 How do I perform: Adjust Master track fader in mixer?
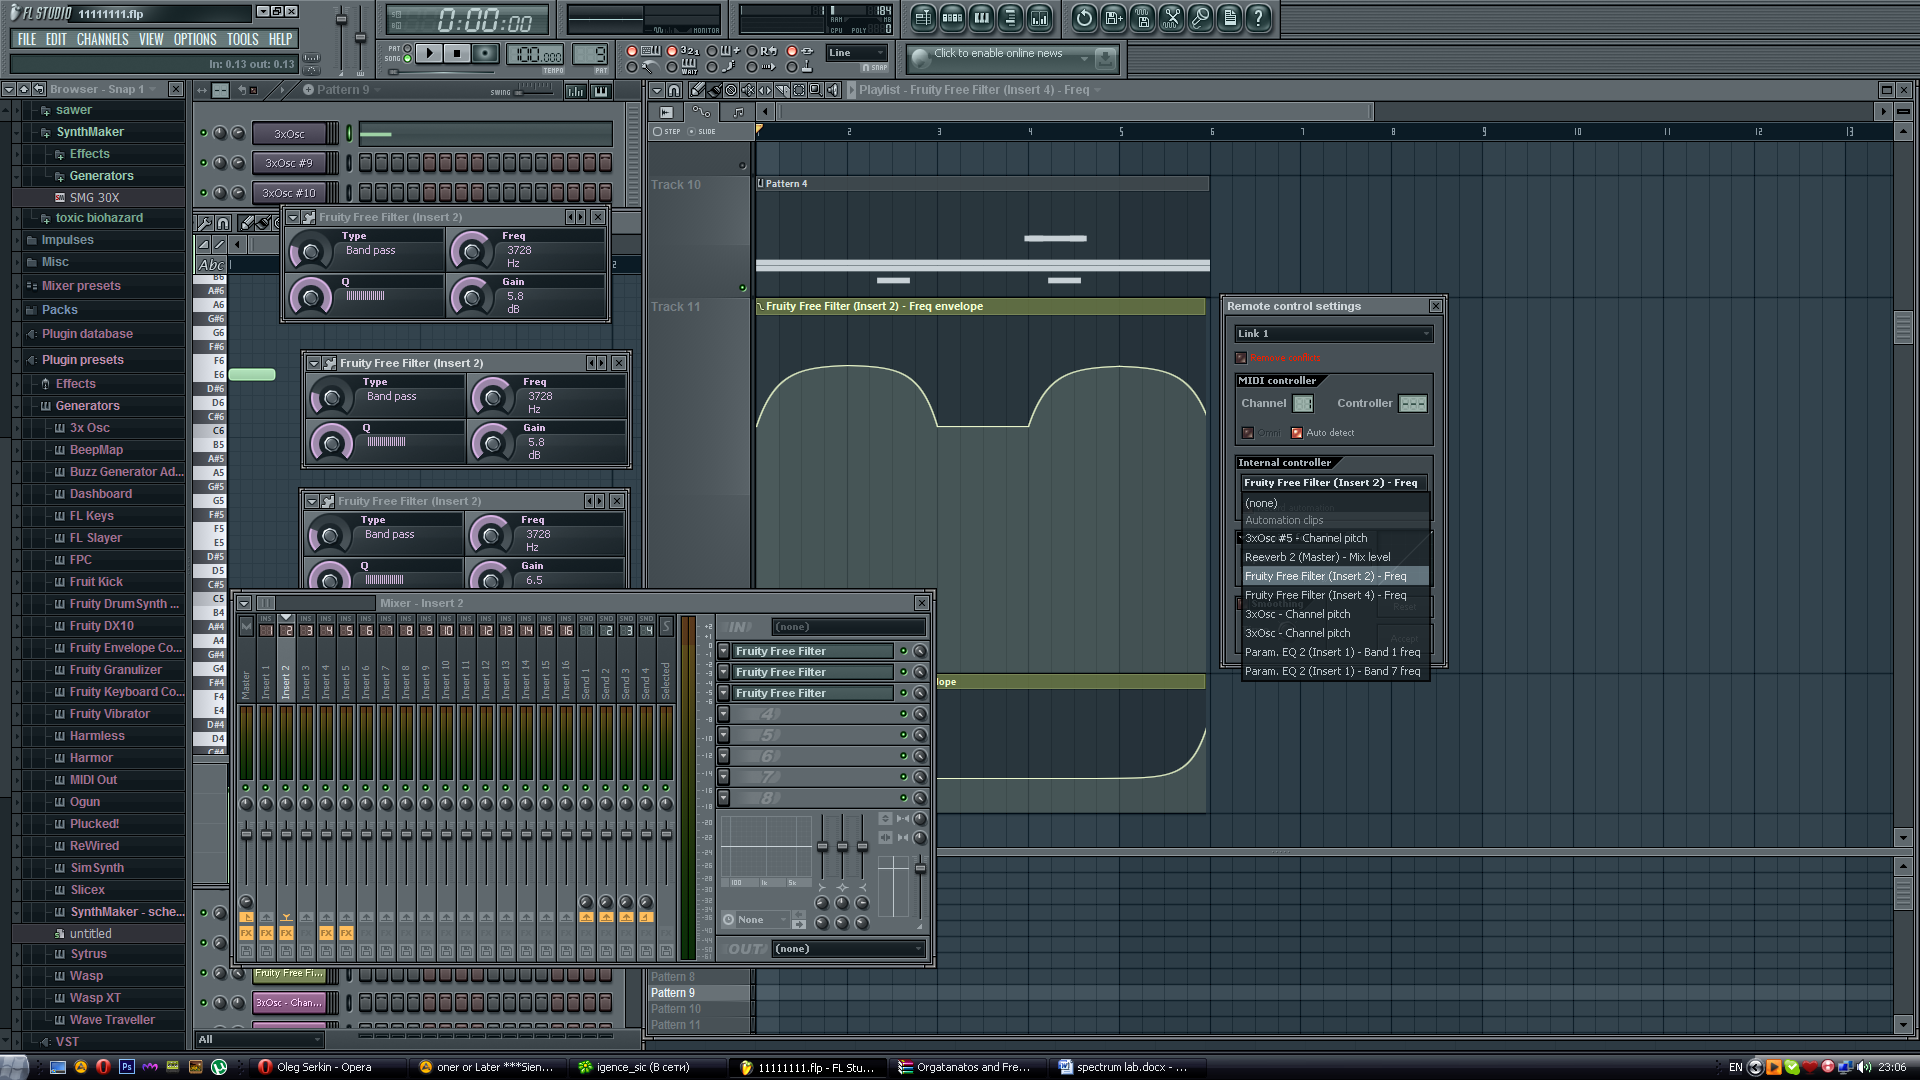[246, 834]
